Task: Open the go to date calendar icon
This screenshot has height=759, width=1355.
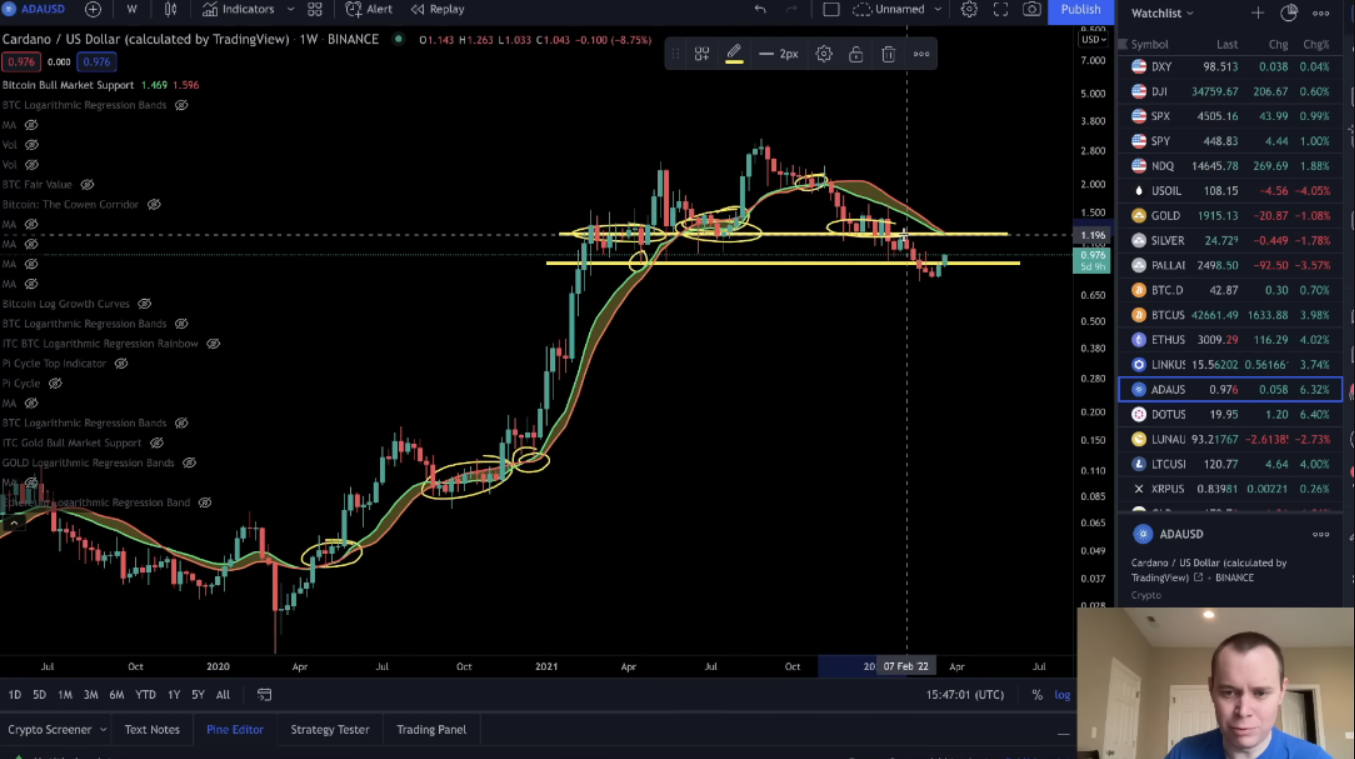Action: click(264, 694)
